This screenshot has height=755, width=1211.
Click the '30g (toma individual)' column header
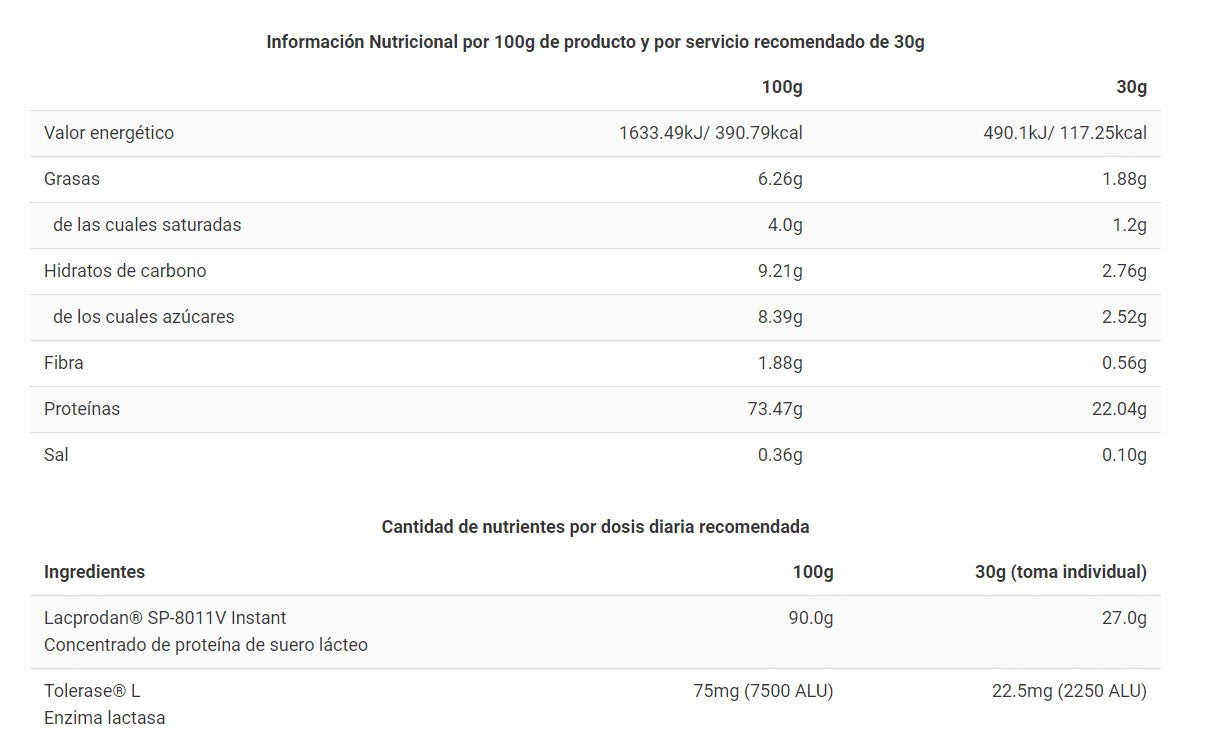click(x=1060, y=572)
